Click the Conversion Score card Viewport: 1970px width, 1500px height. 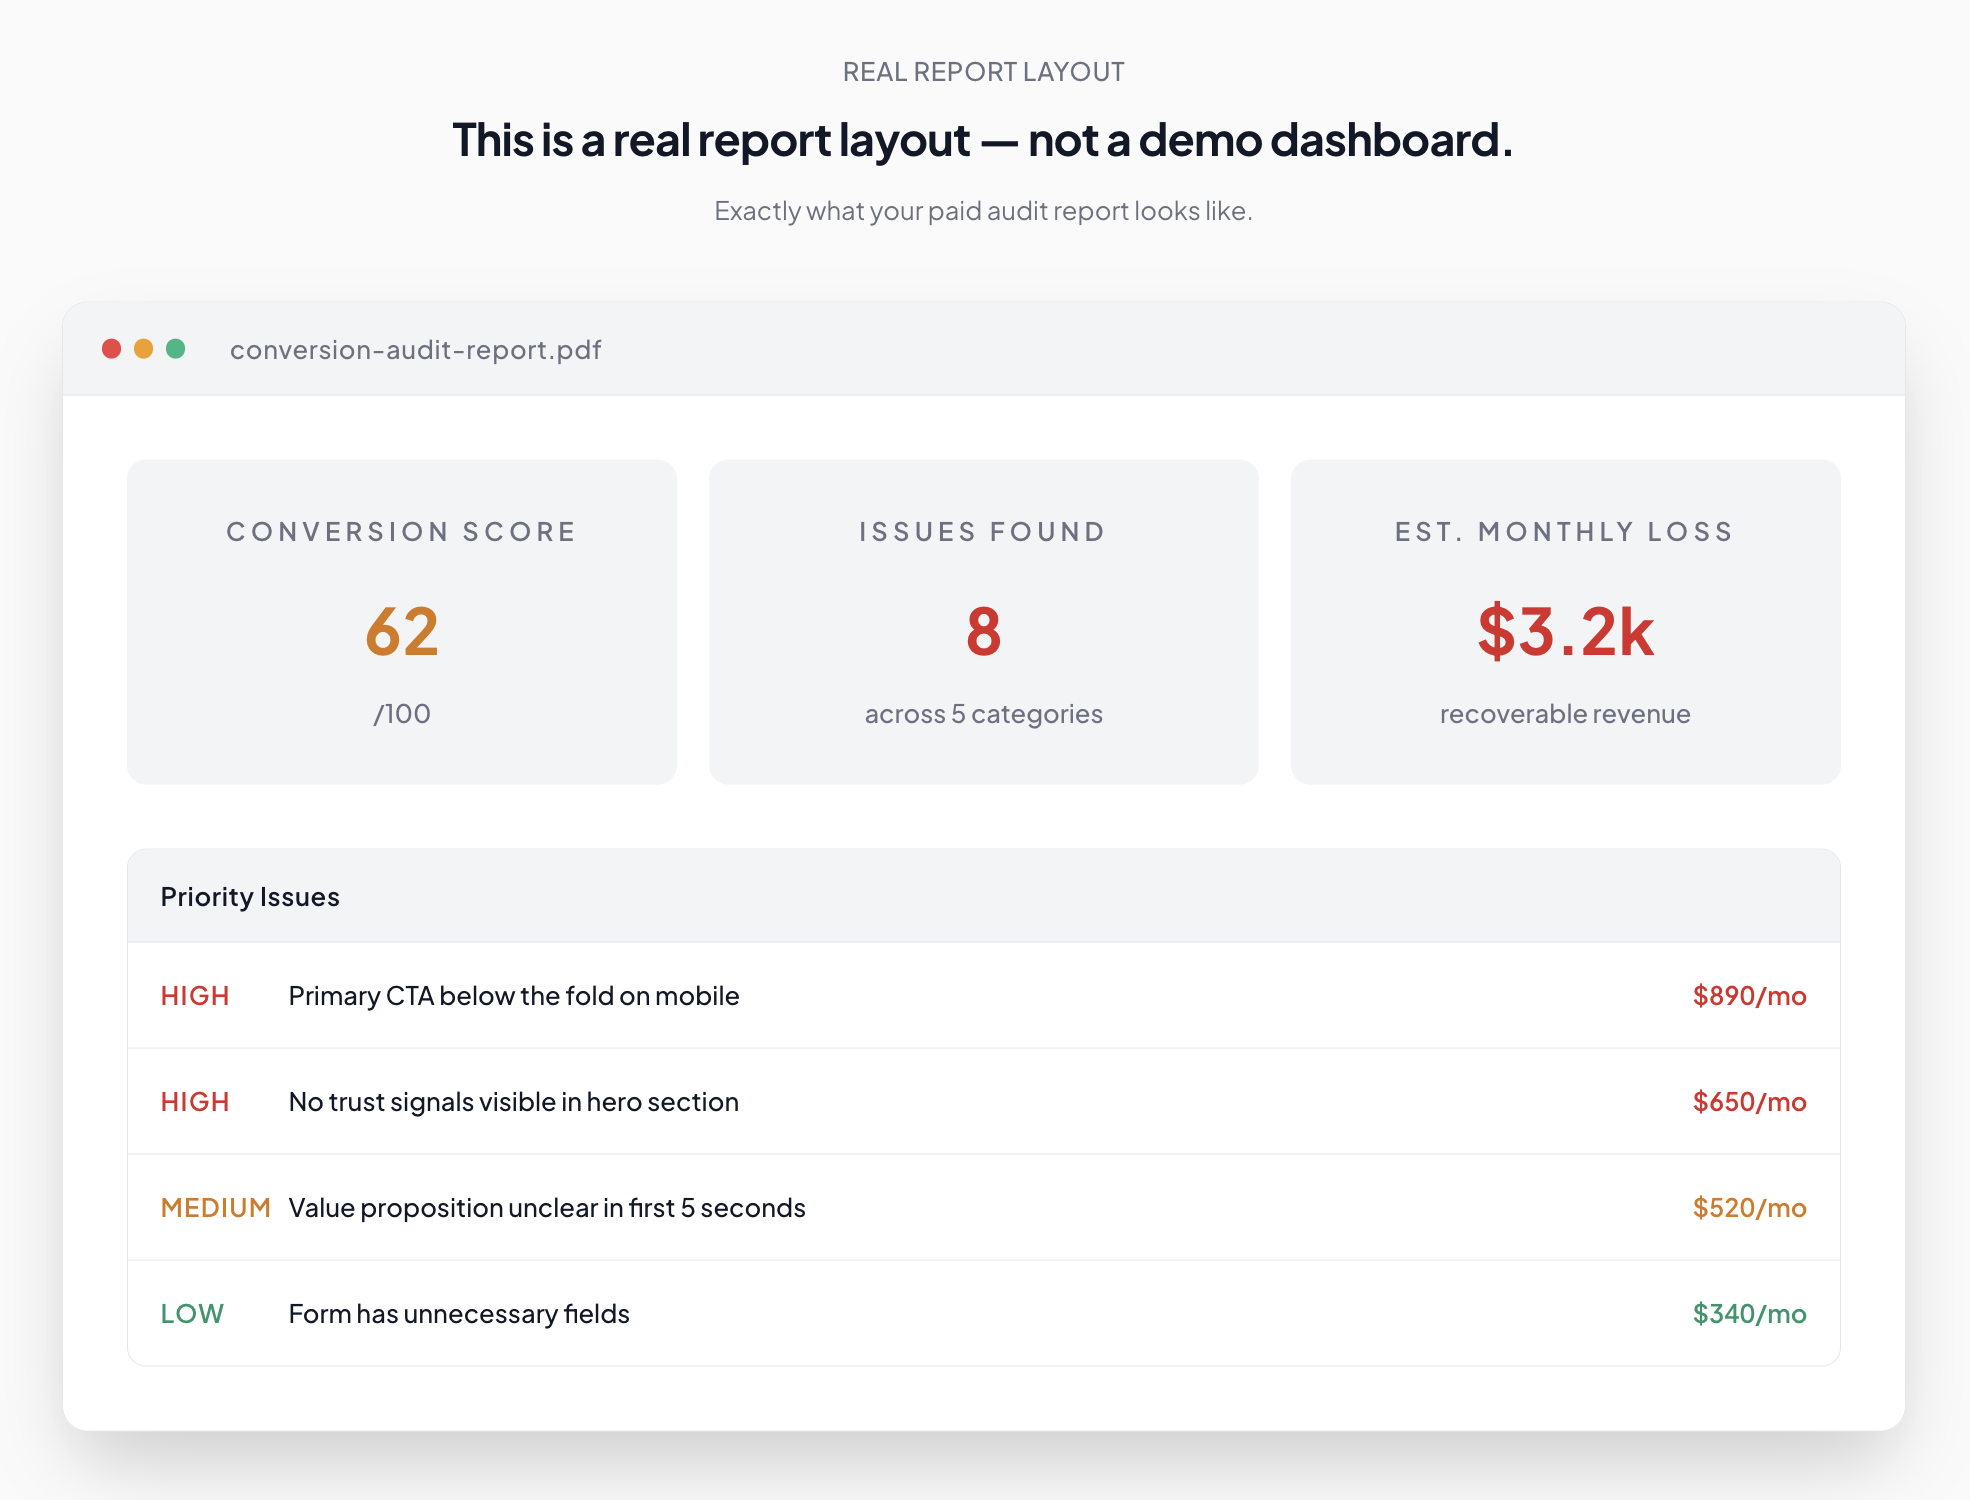point(402,622)
